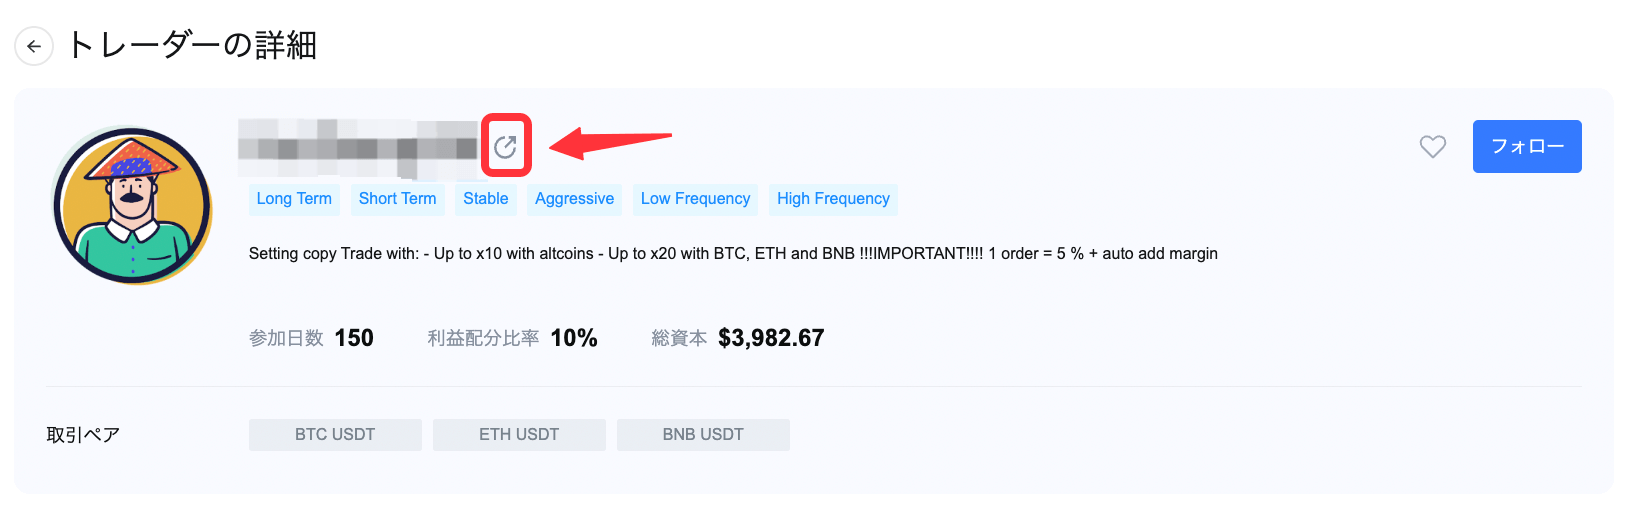Viewport: 1634px width, 511px height.
Task: Select the BTC USDT trading pair
Action: point(335,435)
